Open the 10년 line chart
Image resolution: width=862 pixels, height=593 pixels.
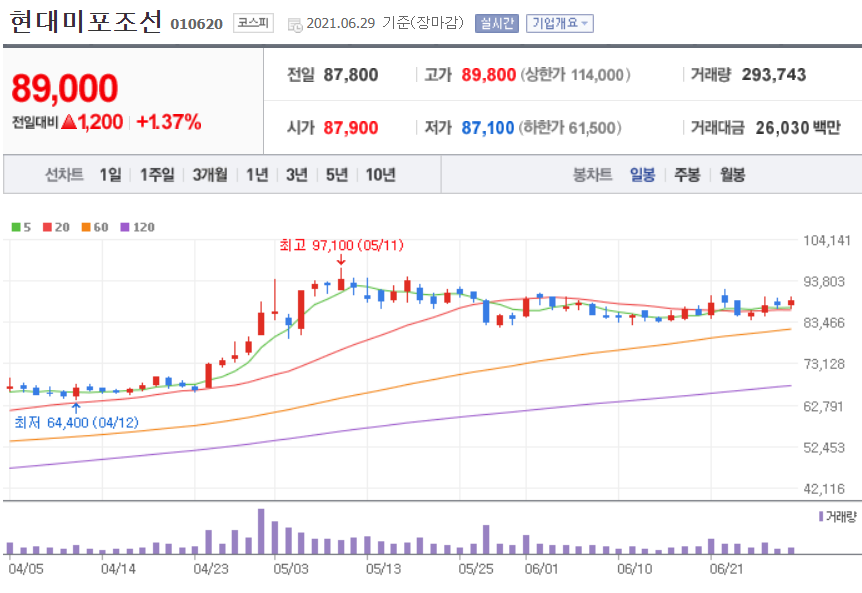point(380,175)
